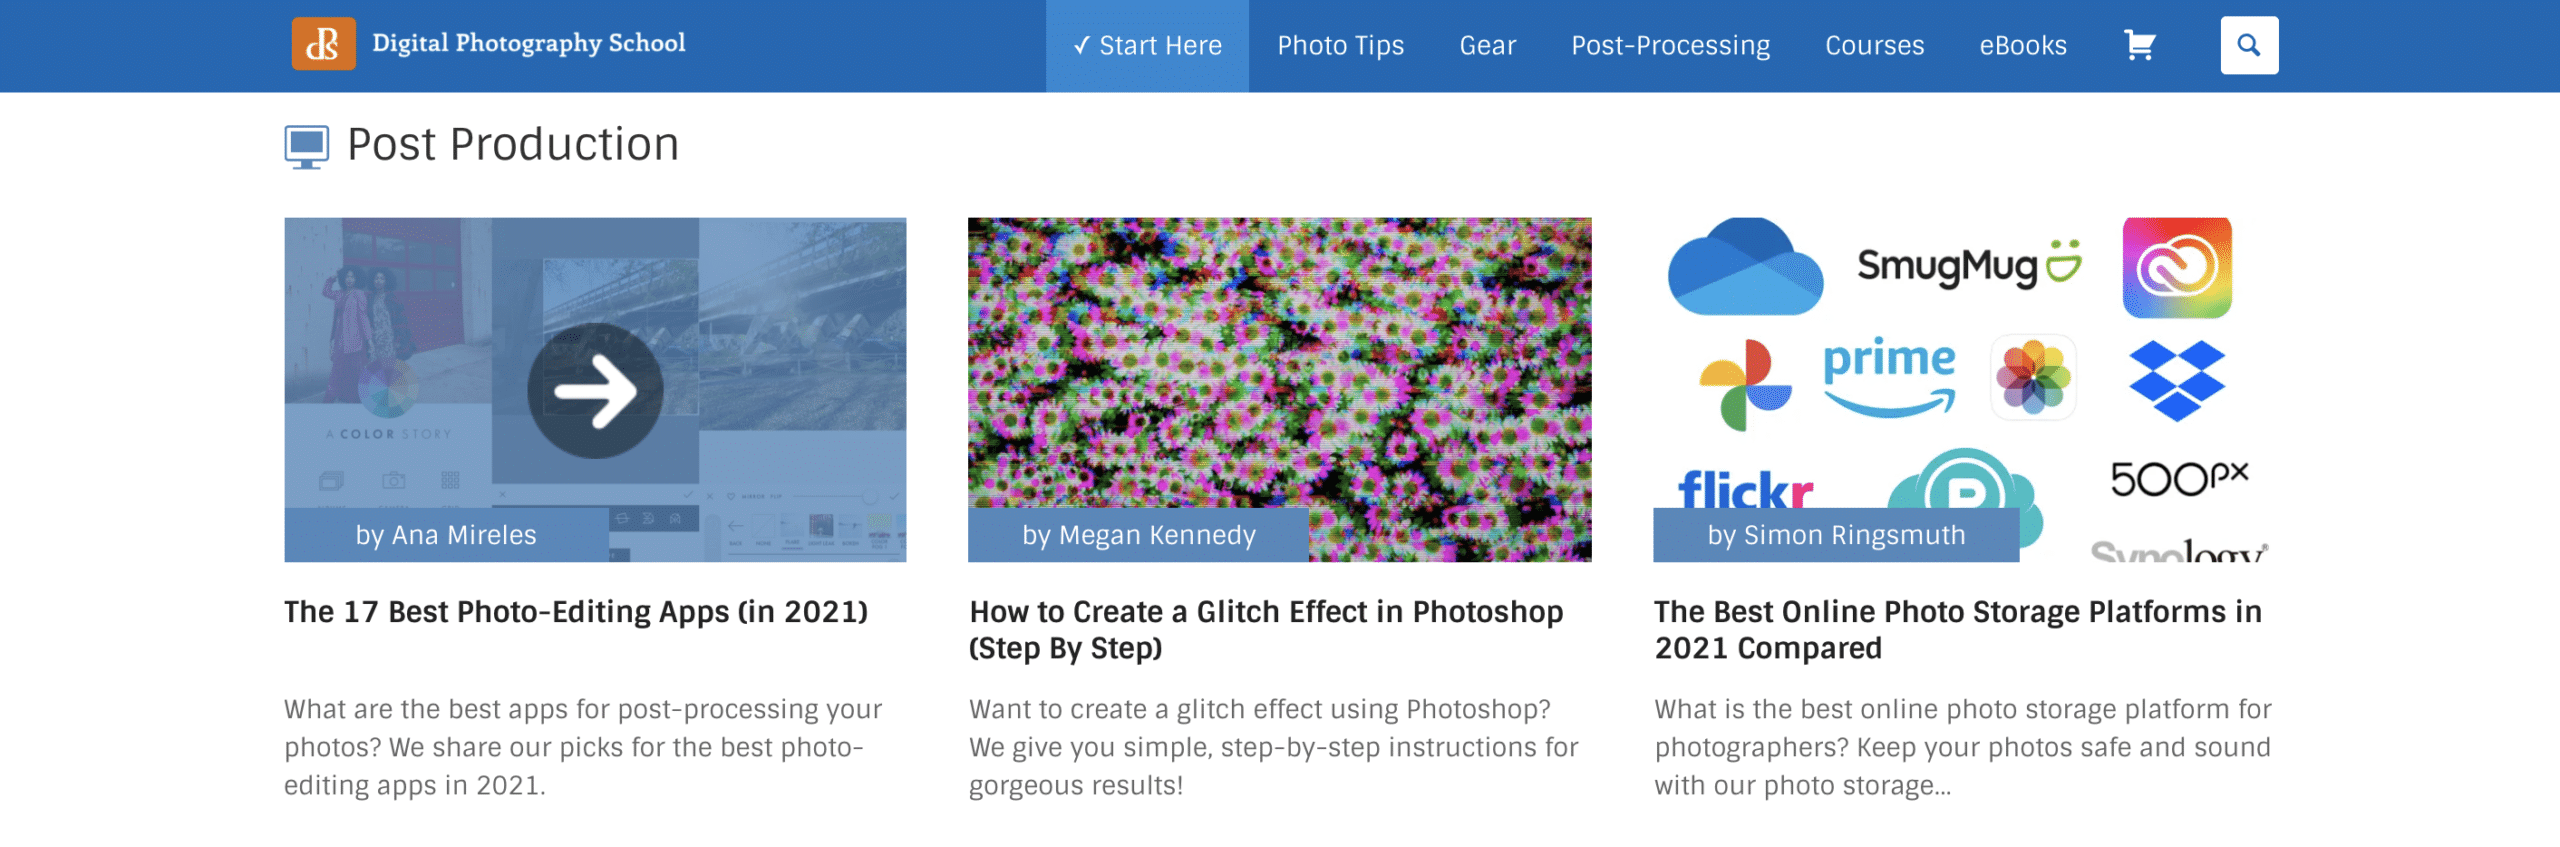The image size is (2560, 847).
Task: Open the Glitch Effect in Photoshop article title
Action: pos(1265,630)
